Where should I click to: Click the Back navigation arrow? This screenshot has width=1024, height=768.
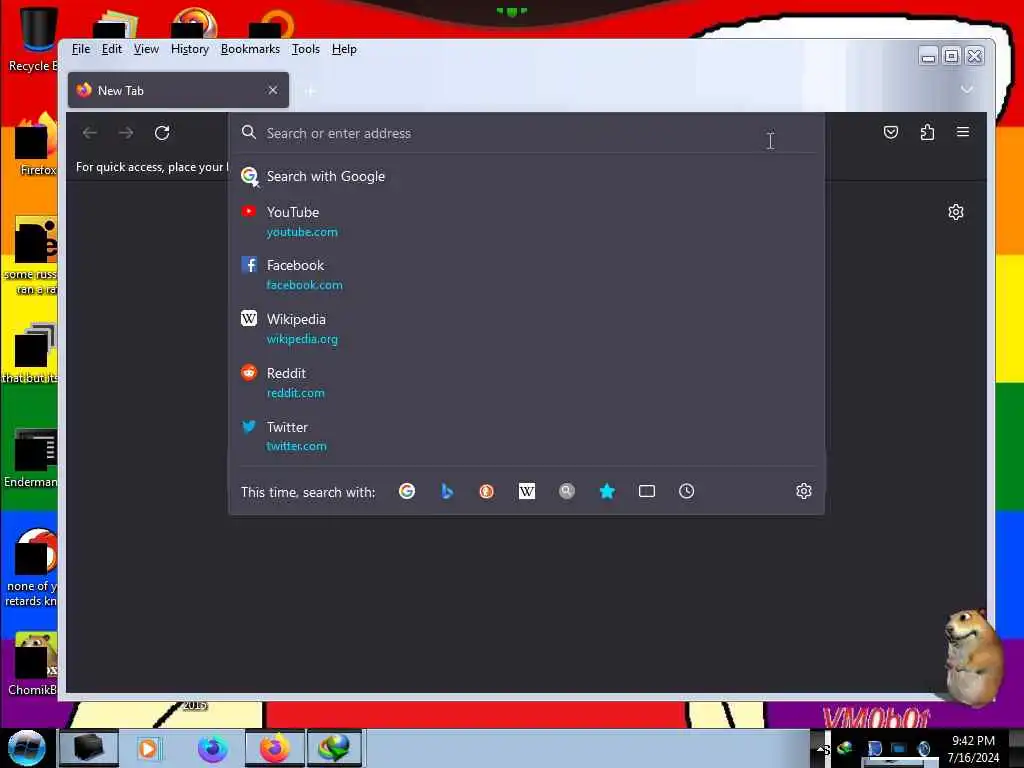tap(90, 133)
